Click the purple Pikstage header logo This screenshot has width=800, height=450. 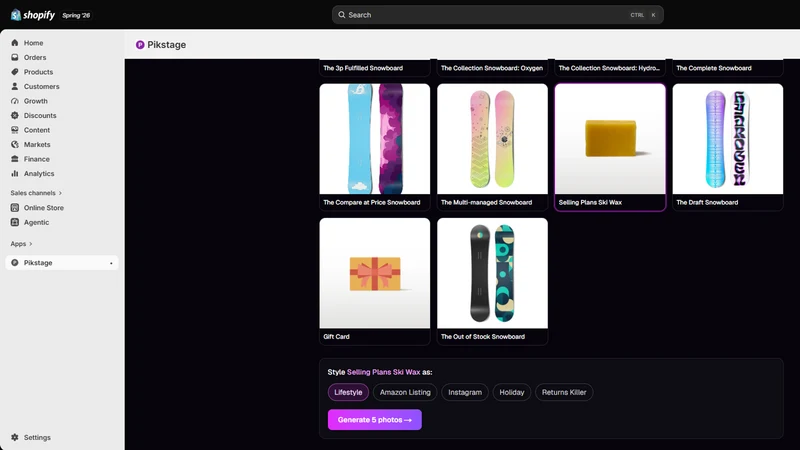point(140,45)
